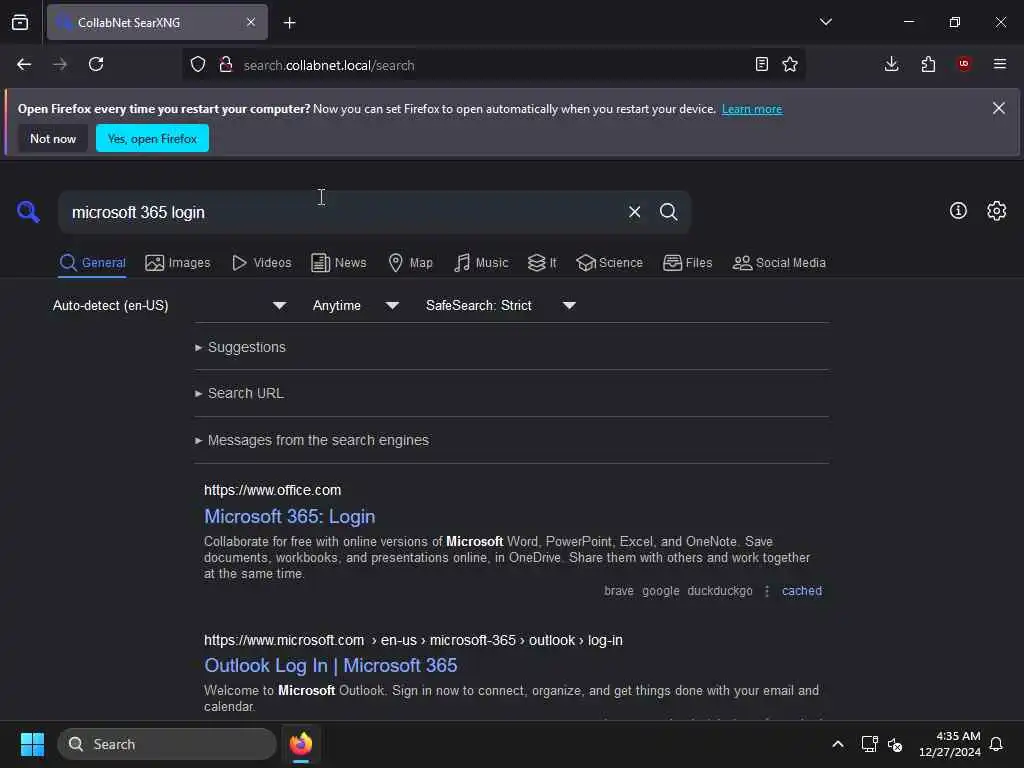The image size is (1024, 768).
Task: Open the tracking protection shield icon
Action: click(x=198, y=64)
